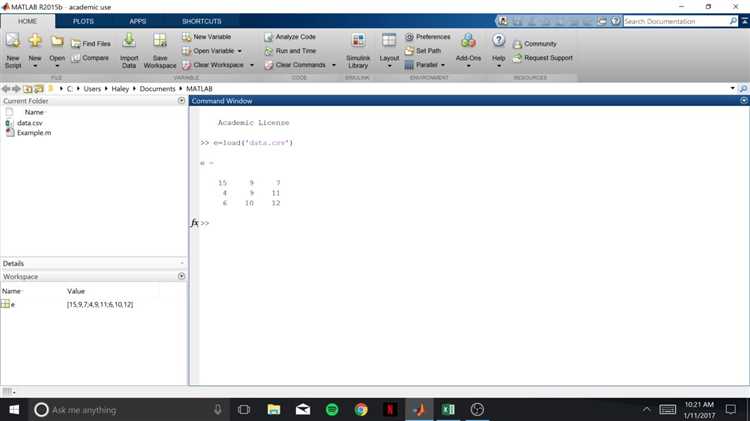The width and height of the screenshot is (750, 421).
Task: Click the Documents path segment
Action: [x=157, y=89]
